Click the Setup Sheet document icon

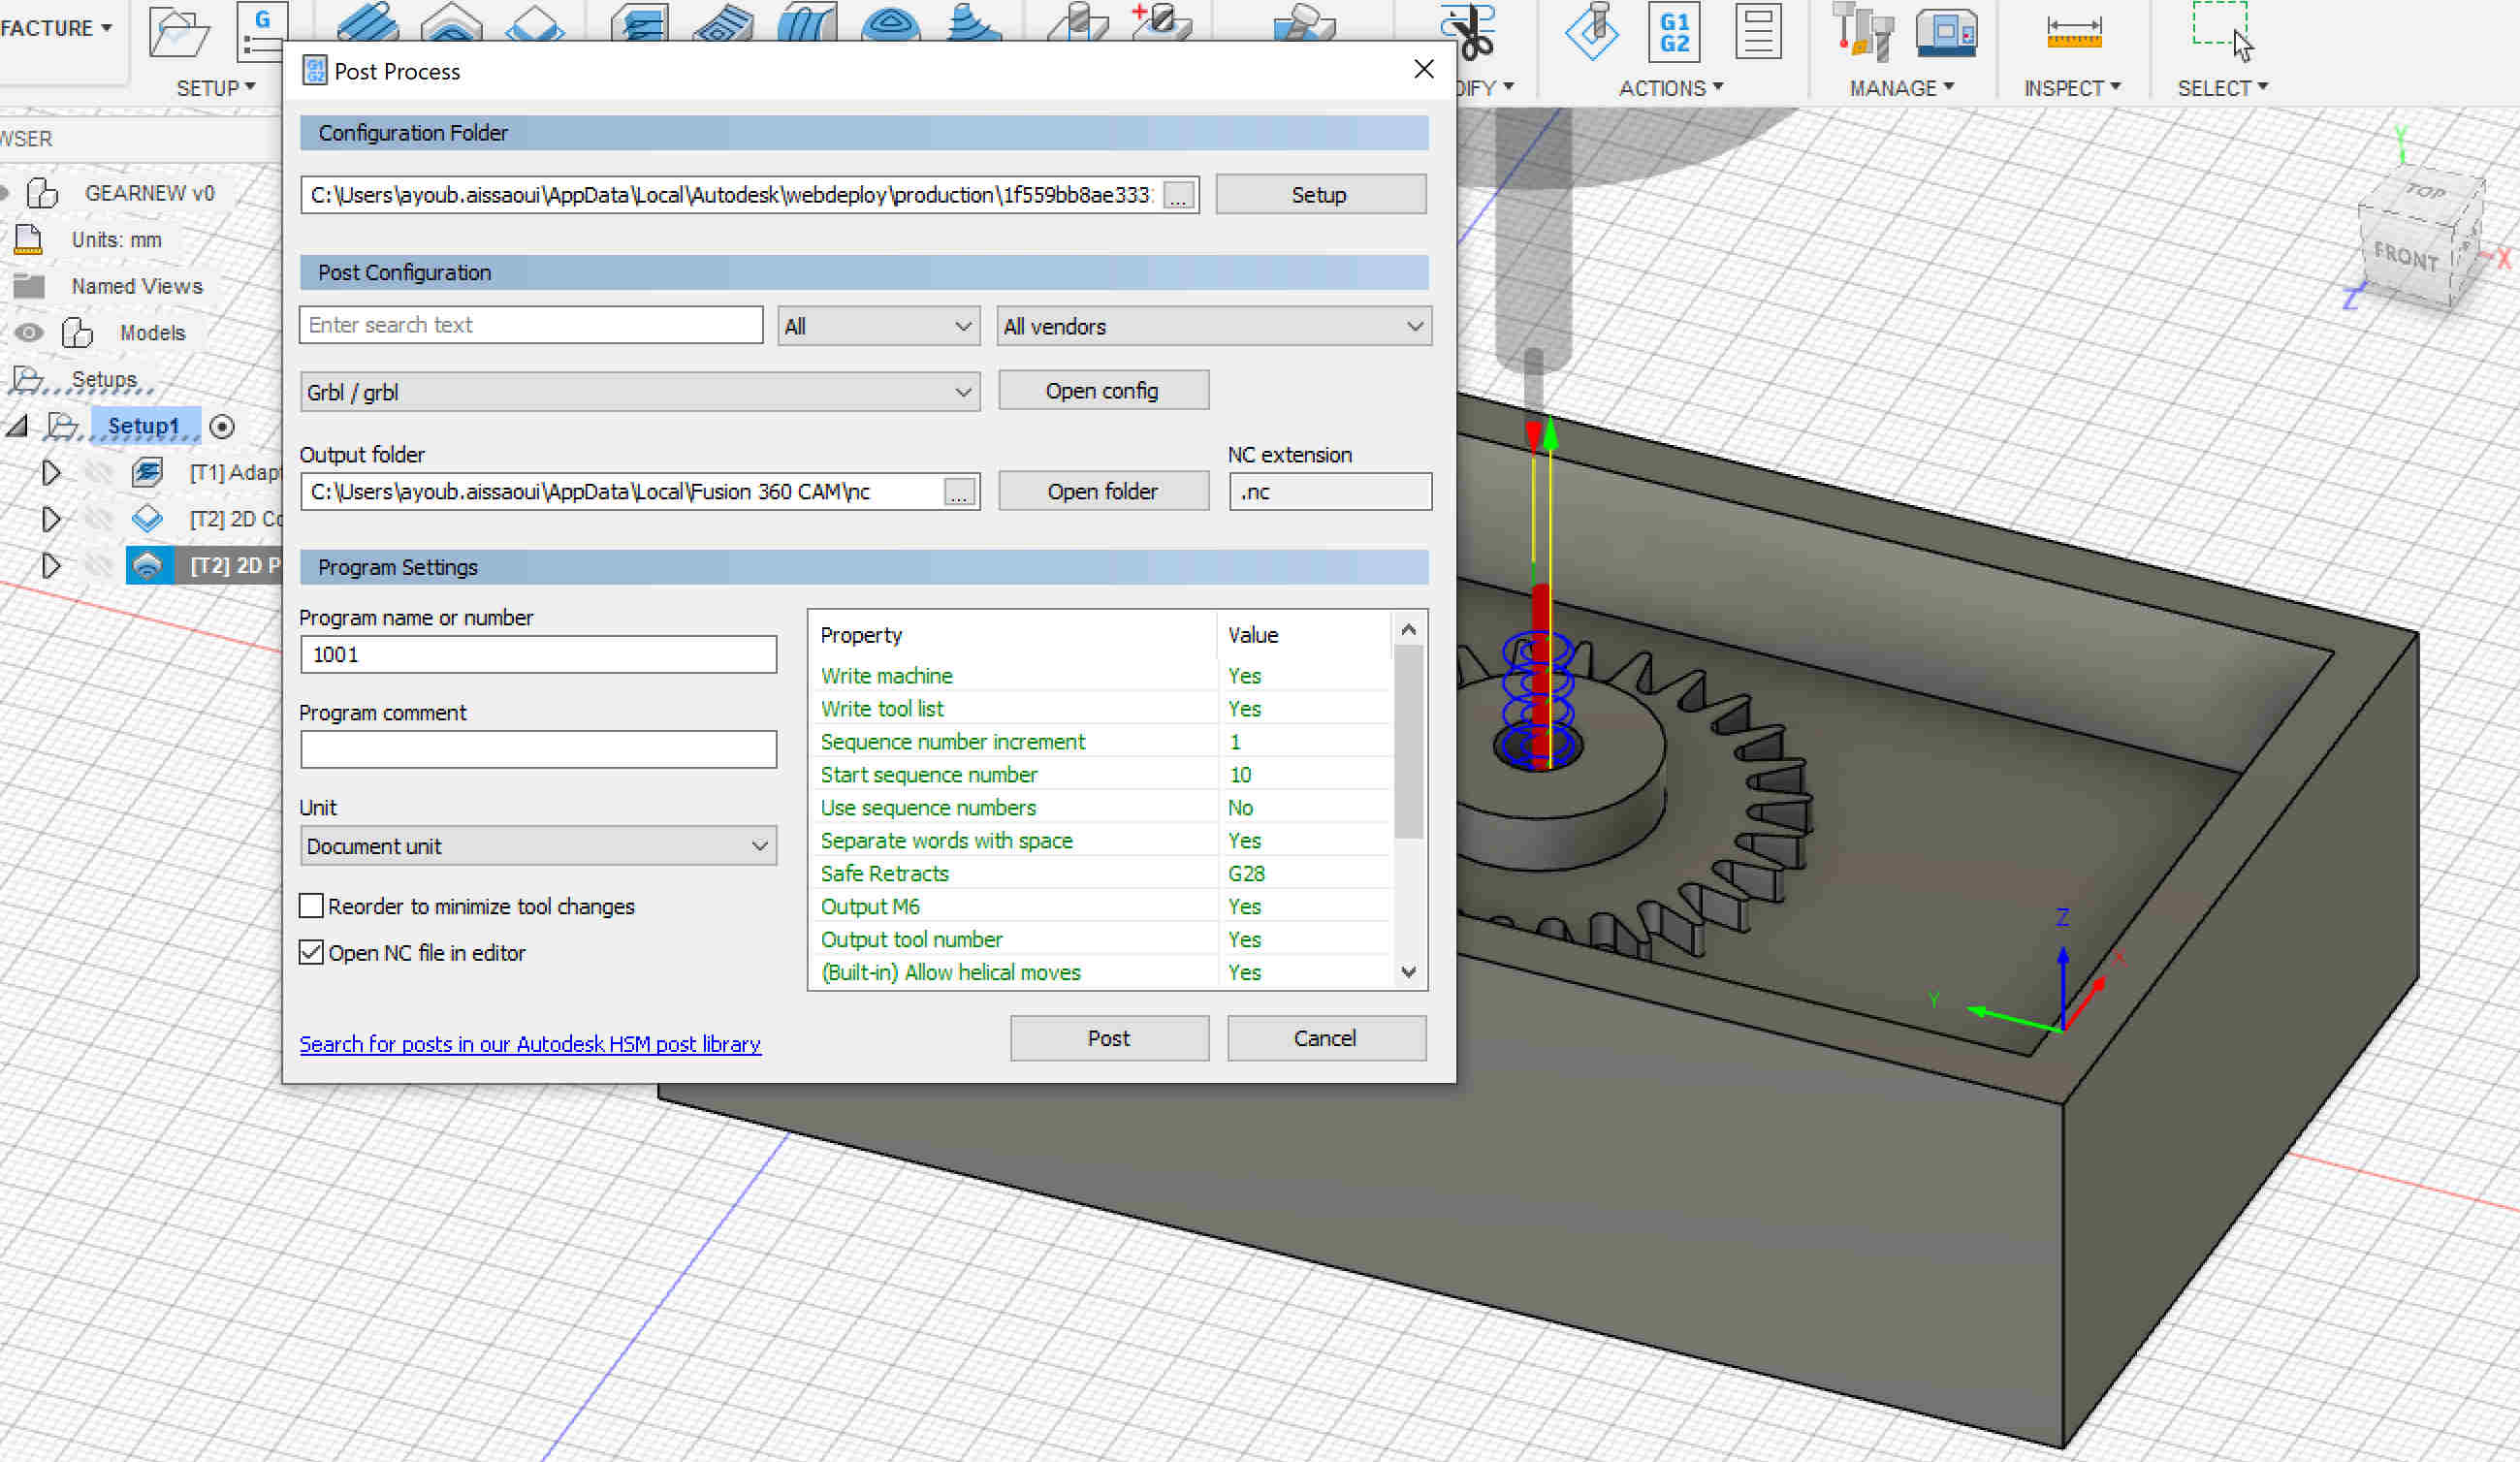[x=1757, y=33]
